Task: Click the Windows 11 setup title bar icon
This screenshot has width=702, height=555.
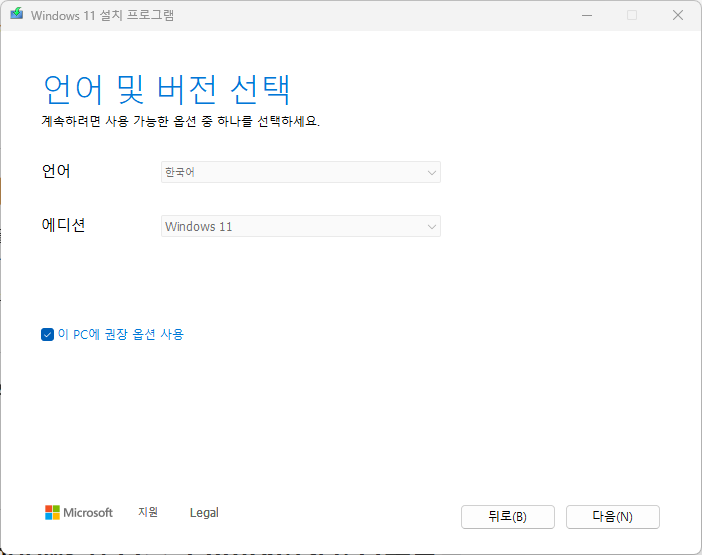Action: (x=17, y=14)
